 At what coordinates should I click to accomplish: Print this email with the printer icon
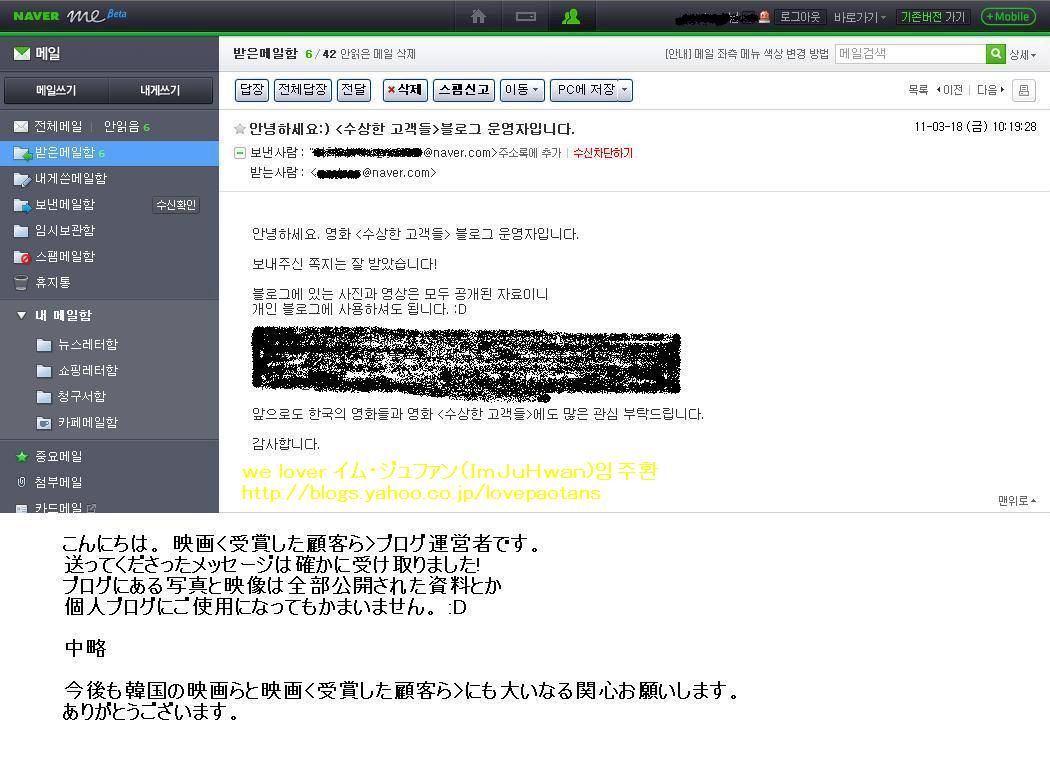coord(1024,90)
